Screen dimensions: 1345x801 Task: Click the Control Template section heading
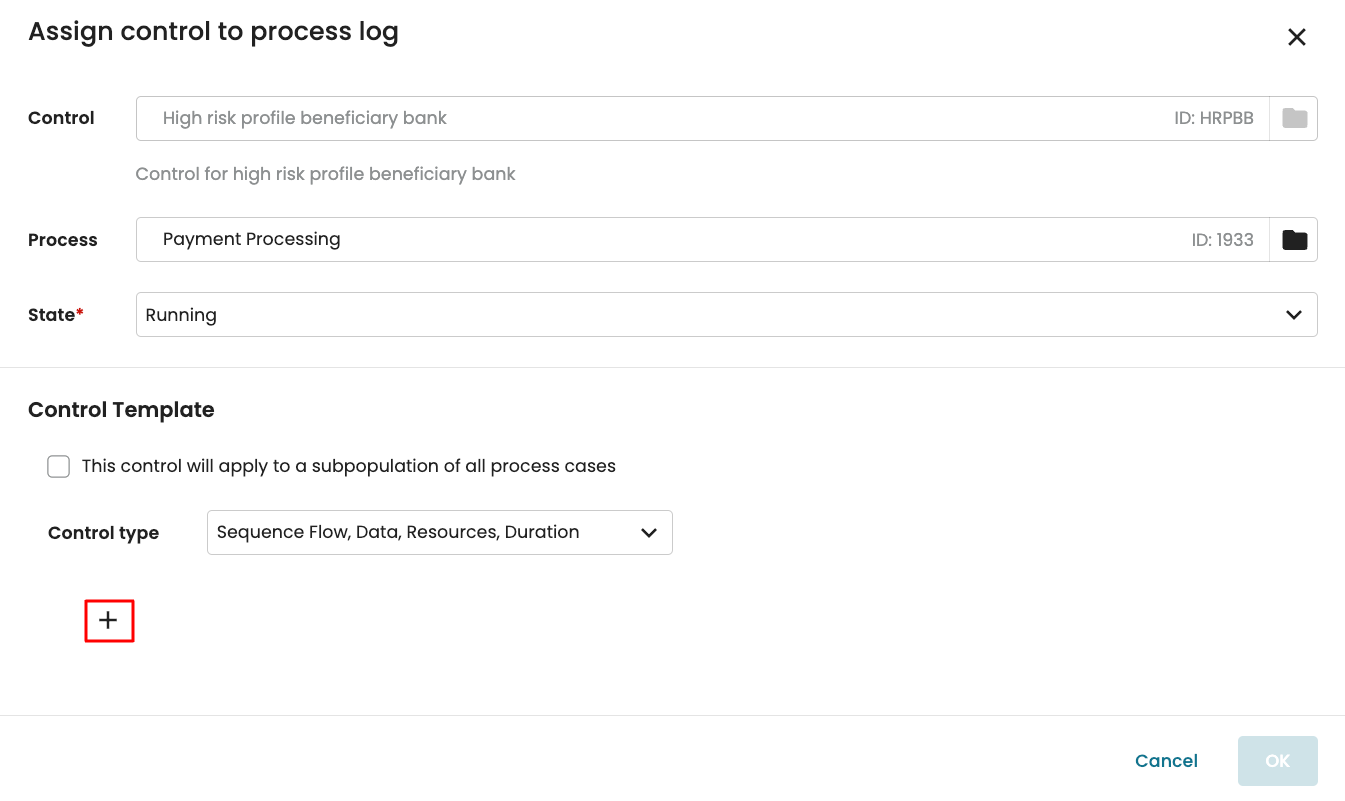[121, 410]
